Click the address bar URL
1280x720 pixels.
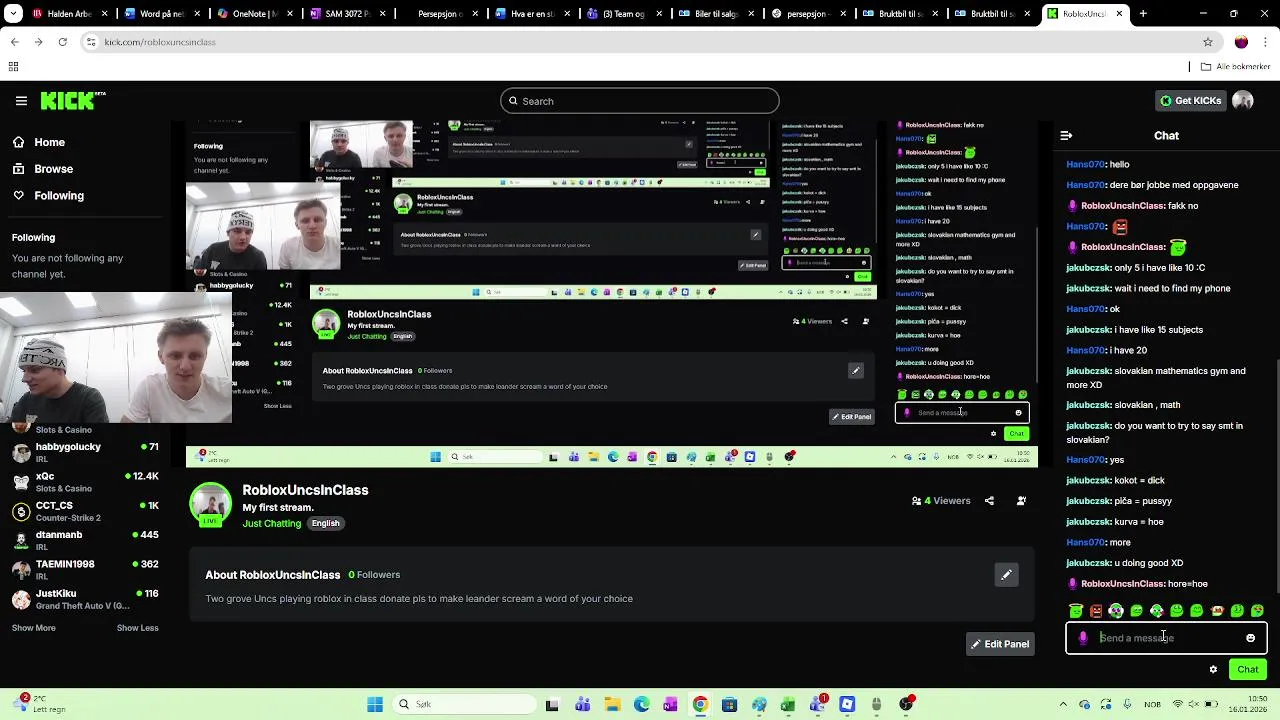coord(160,42)
